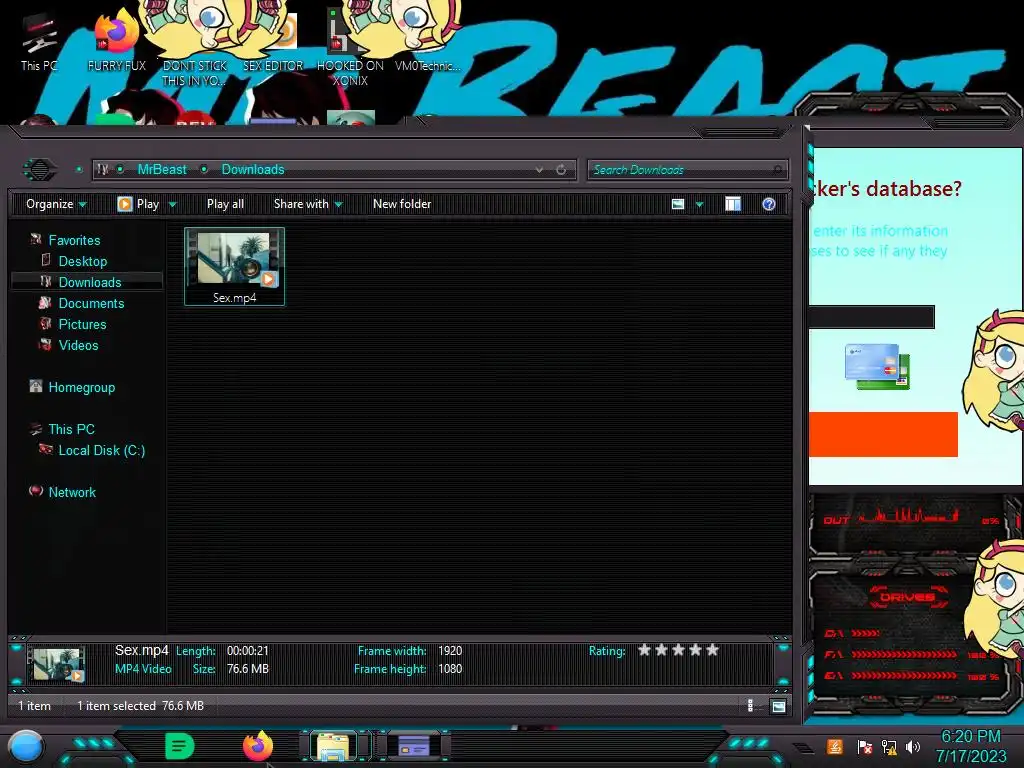Switch to large thumbnails view in status bar

click(x=778, y=706)
